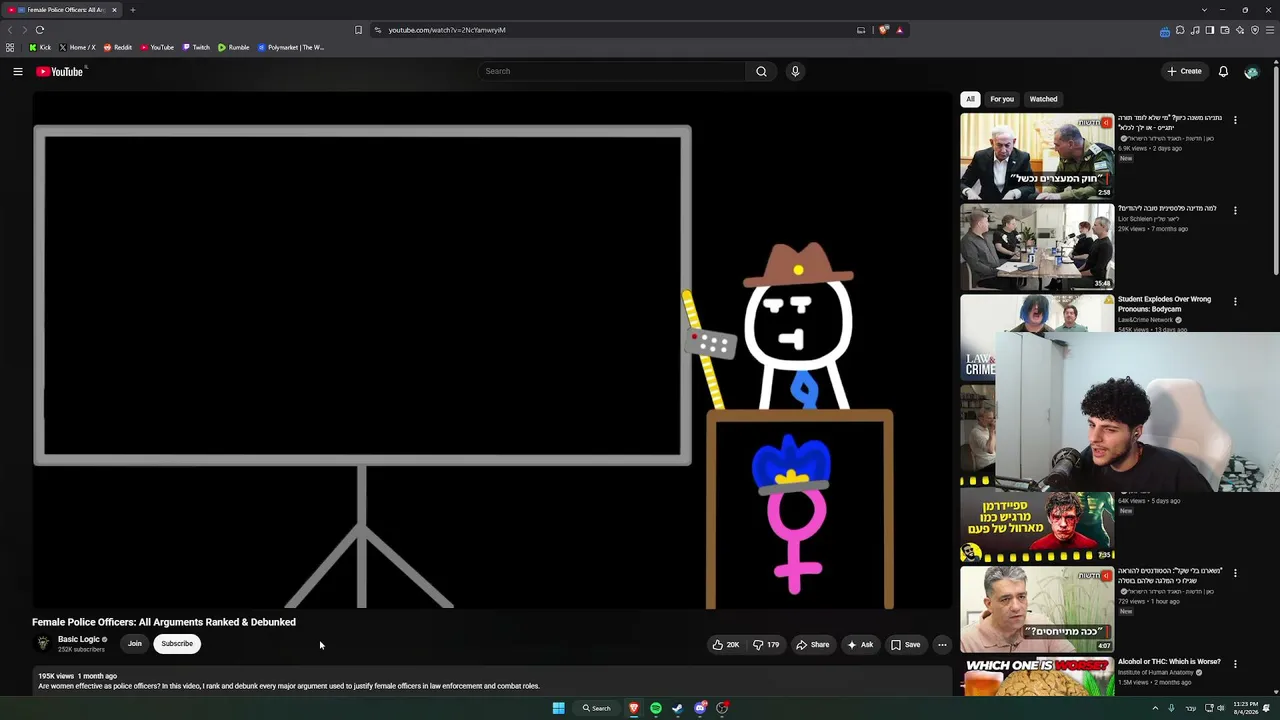Viewport: 1280px width, 720px height.
Task: Open the browser main hamburger menu
Action: (x=1270, y=30)
